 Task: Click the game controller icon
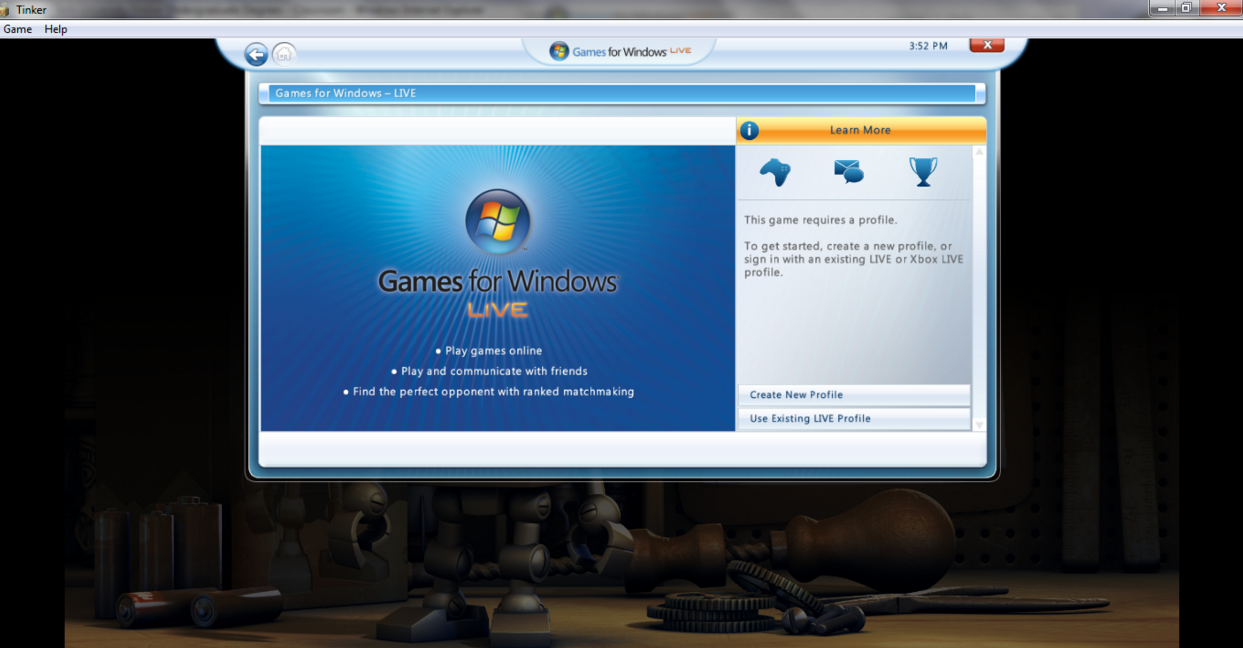(x=775, y=172)
